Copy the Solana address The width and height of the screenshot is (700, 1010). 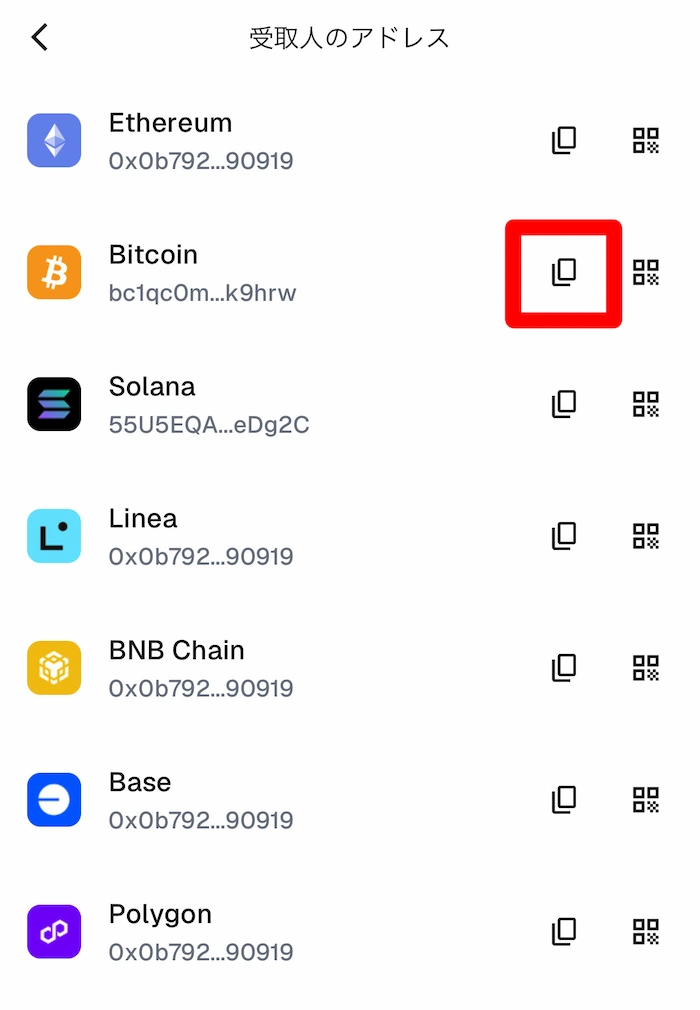click(565, 404)
